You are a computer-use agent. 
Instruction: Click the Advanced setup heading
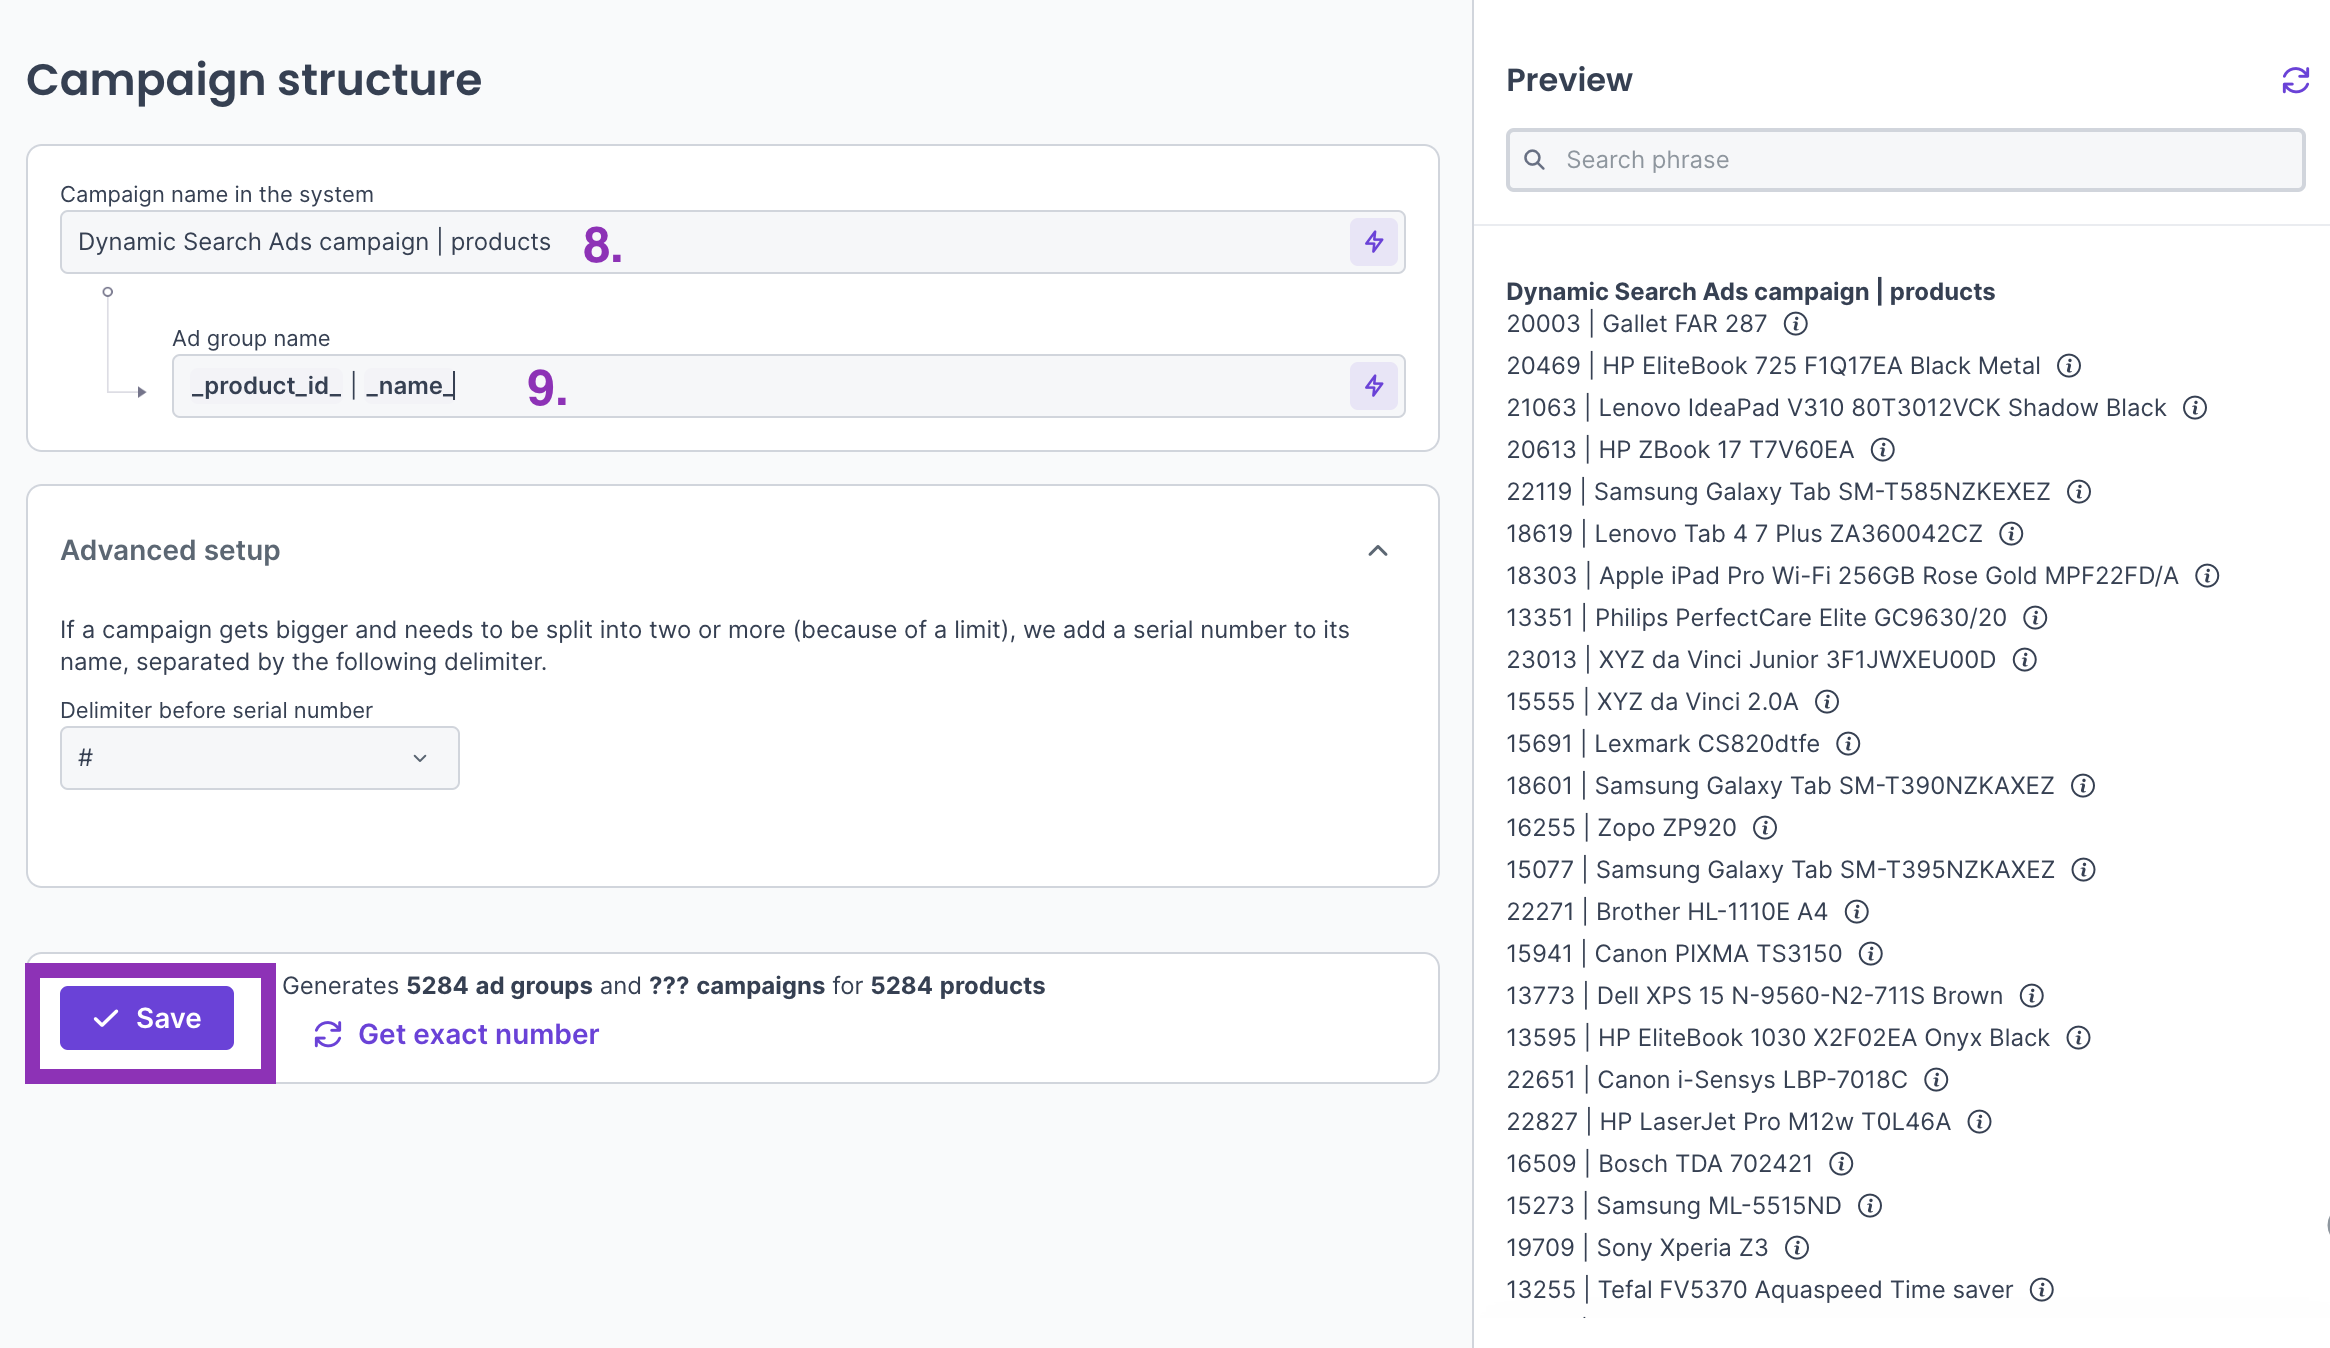170,551
